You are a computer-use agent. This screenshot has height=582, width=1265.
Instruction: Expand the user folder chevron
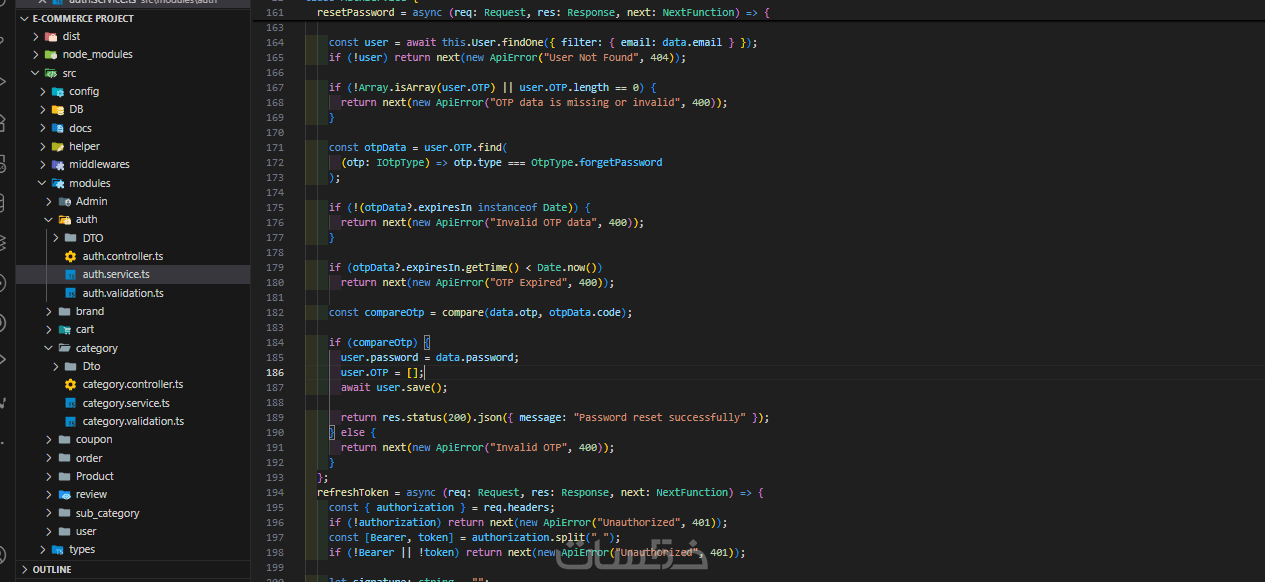coord(50,531)
